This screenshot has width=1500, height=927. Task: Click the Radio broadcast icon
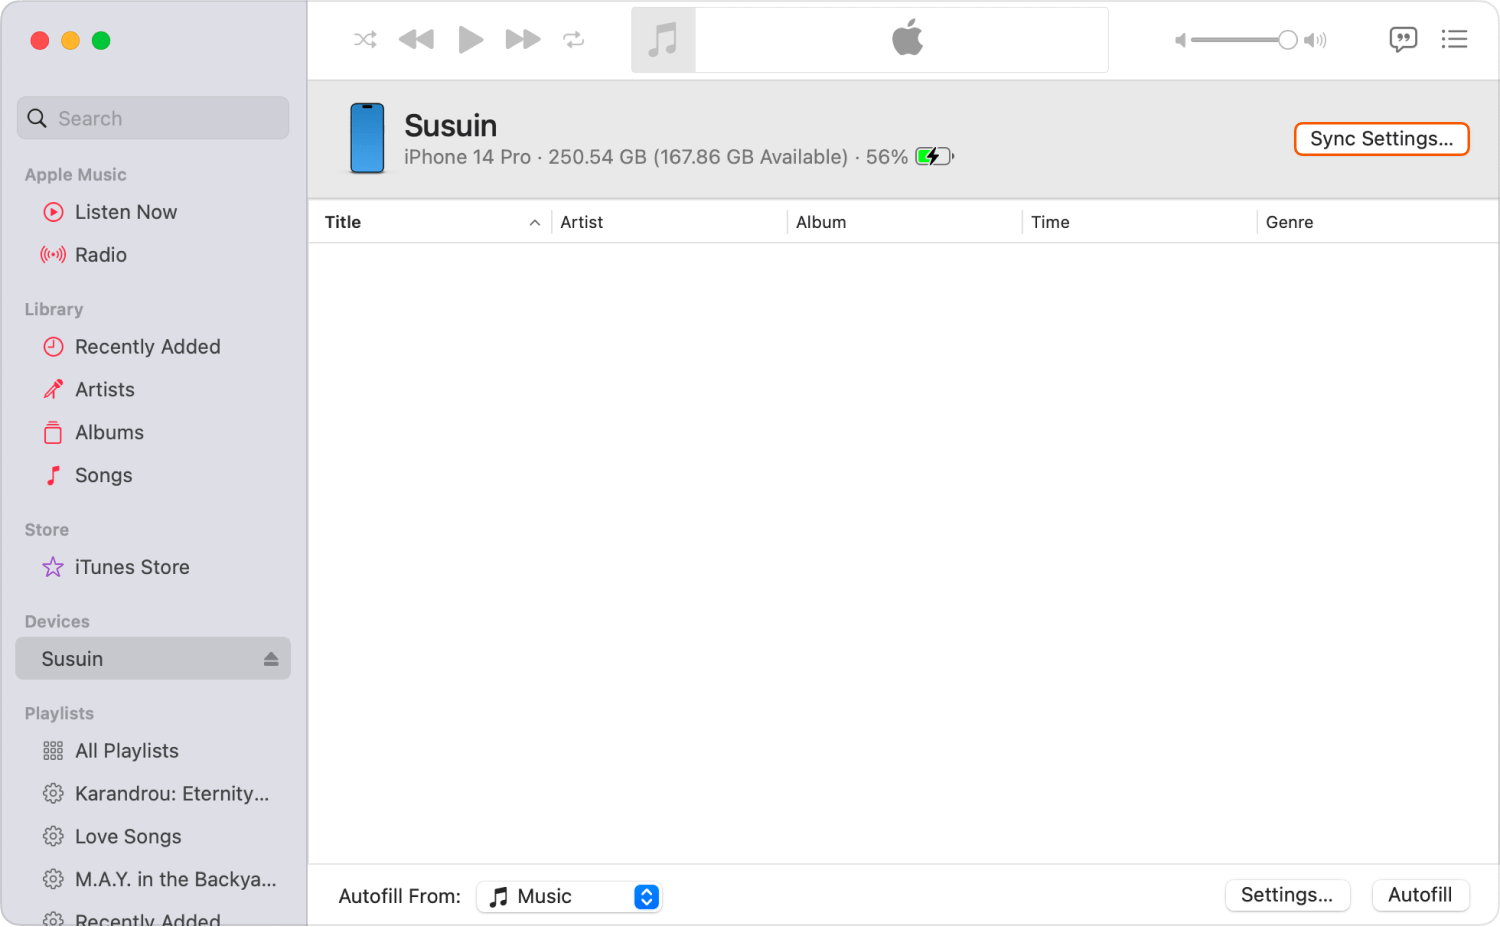coord(53,255)
